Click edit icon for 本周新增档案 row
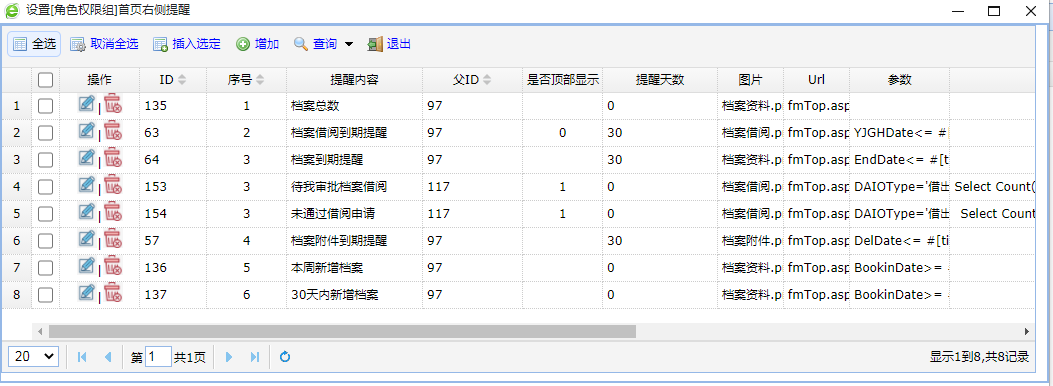The height and width of the screenshot is (386, 1053). tap(87, 265)
